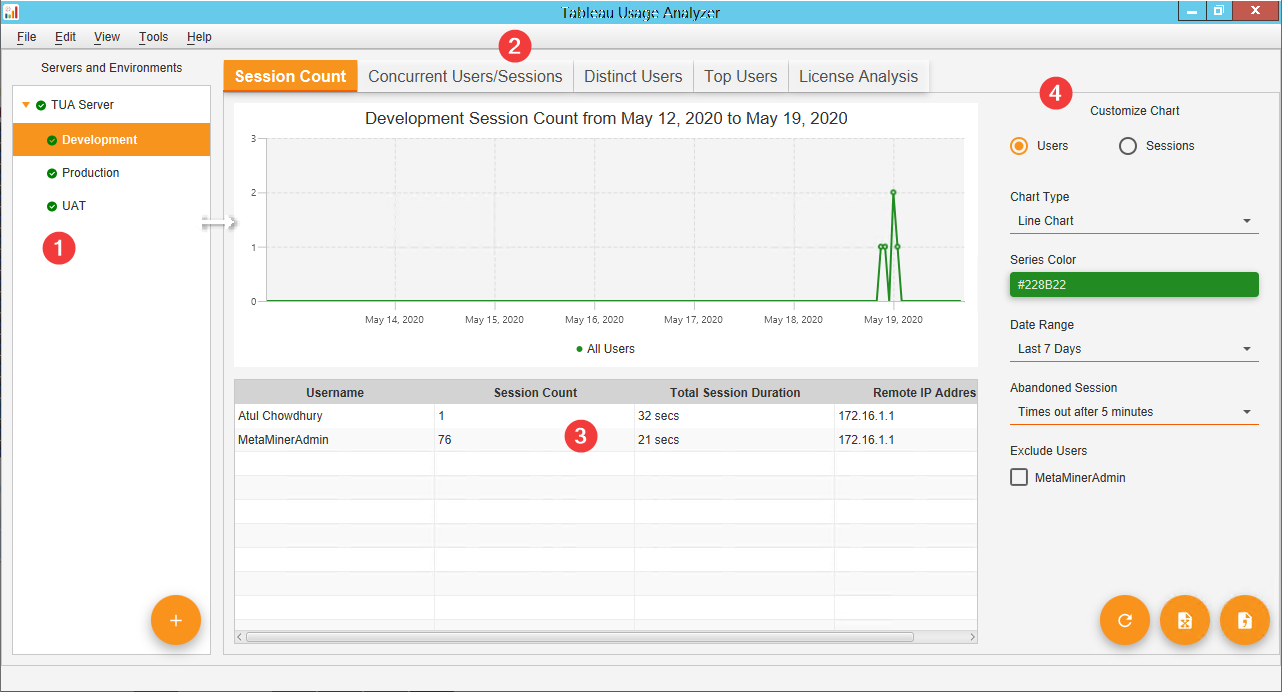Select the Sessions radio button
The height and width of the screenshot is (692, 1282).
click(1128, 146)
